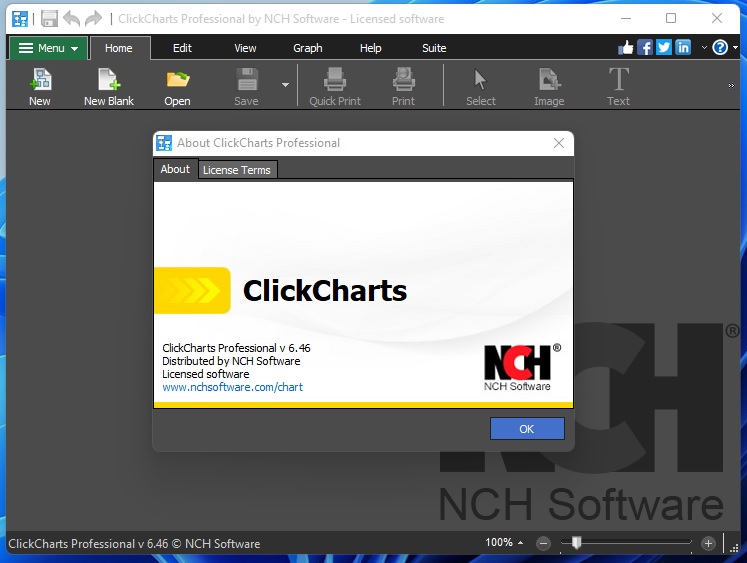Click the Image tool icon
This screenshot has width=747, height=563.
(x=549, y=87)
